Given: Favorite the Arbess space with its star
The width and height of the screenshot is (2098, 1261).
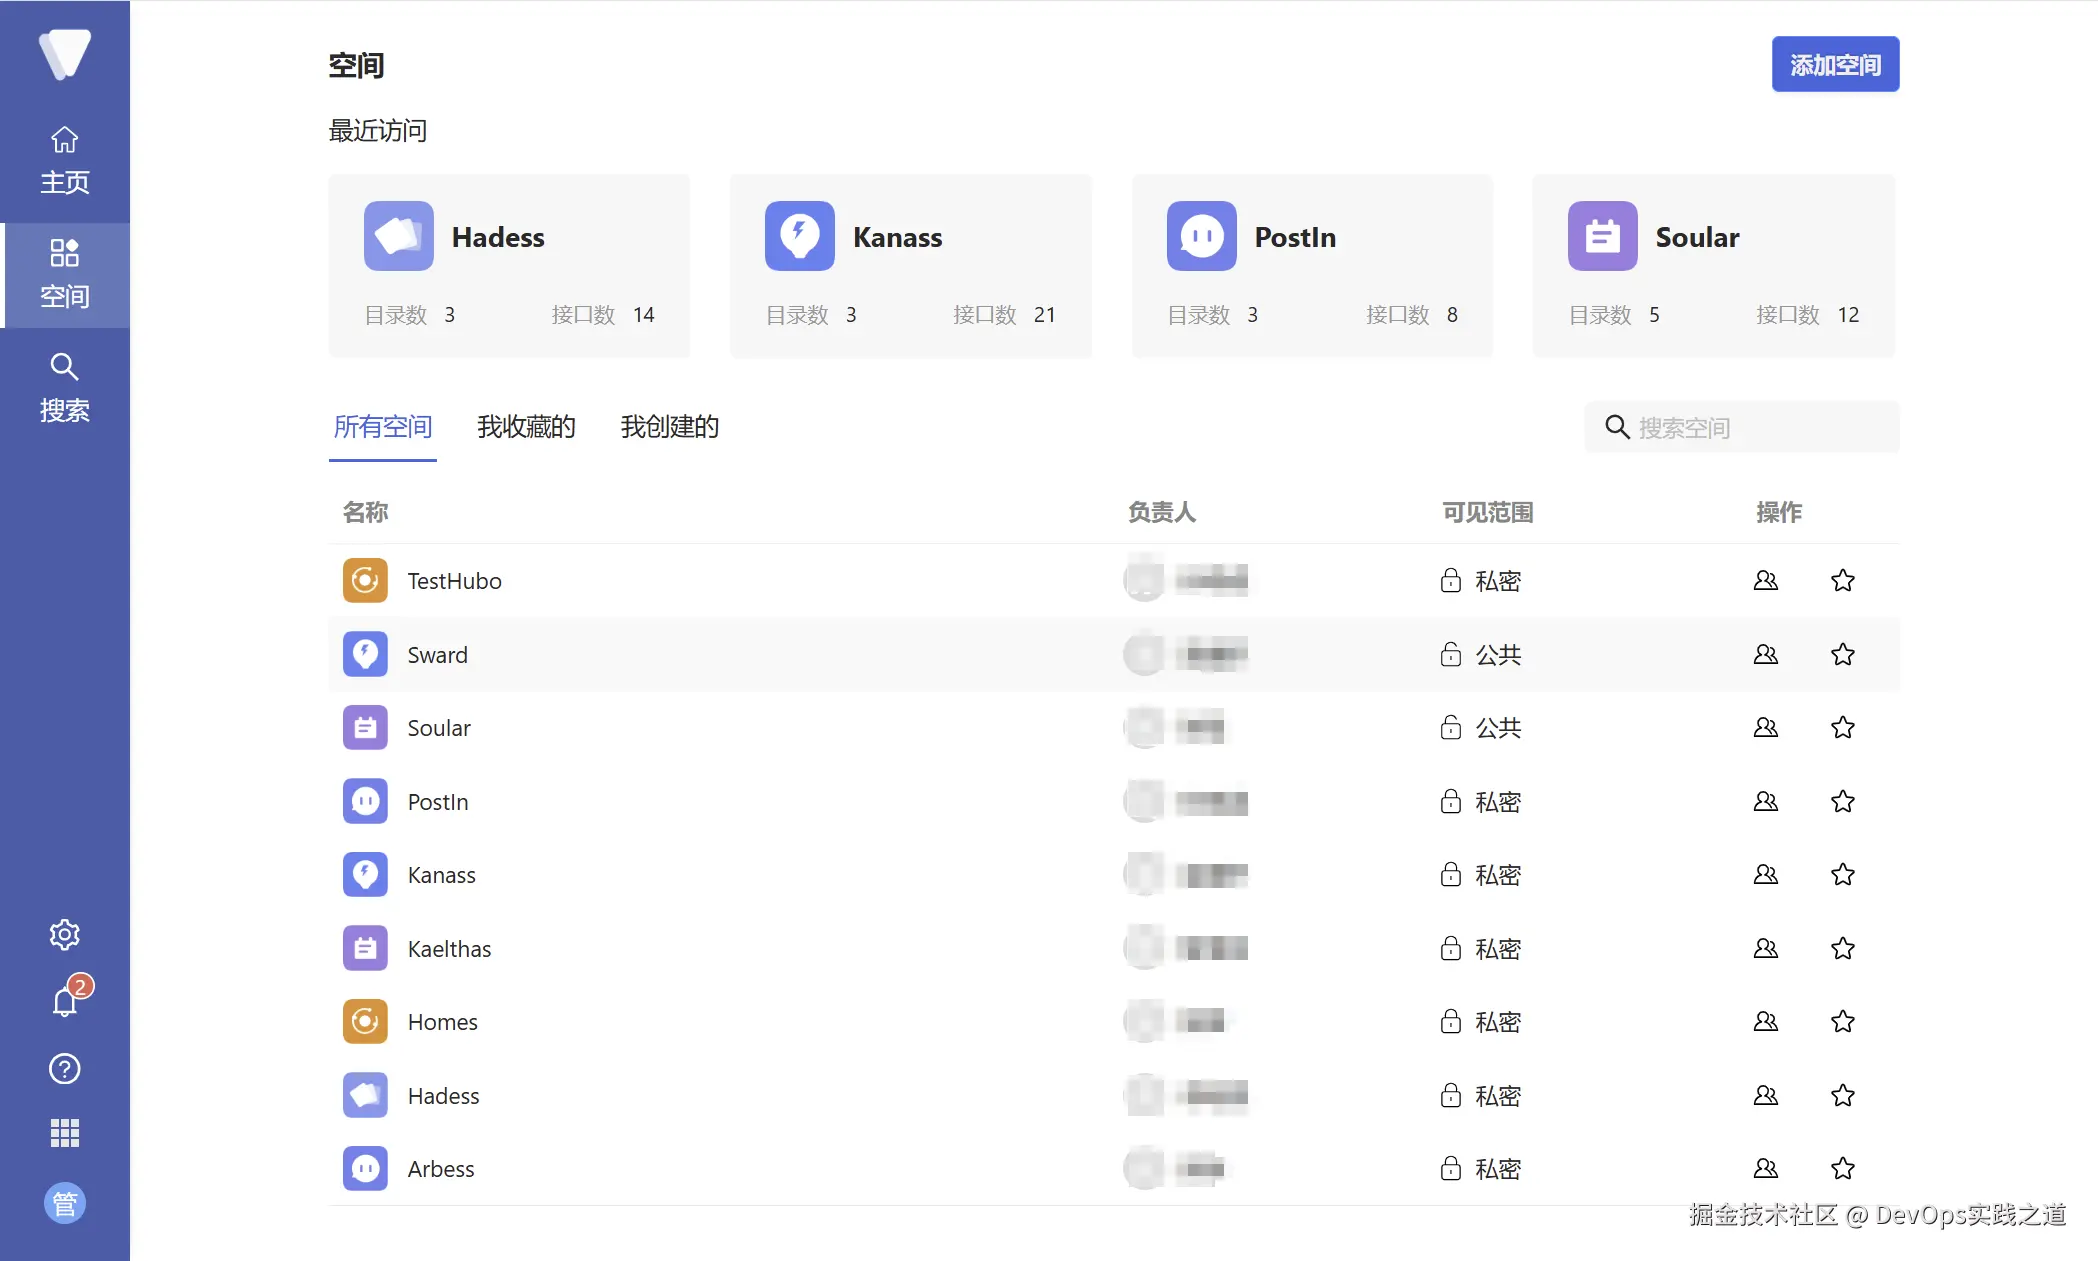Looking at the screenshot, I should (x=1842, y=1168).
